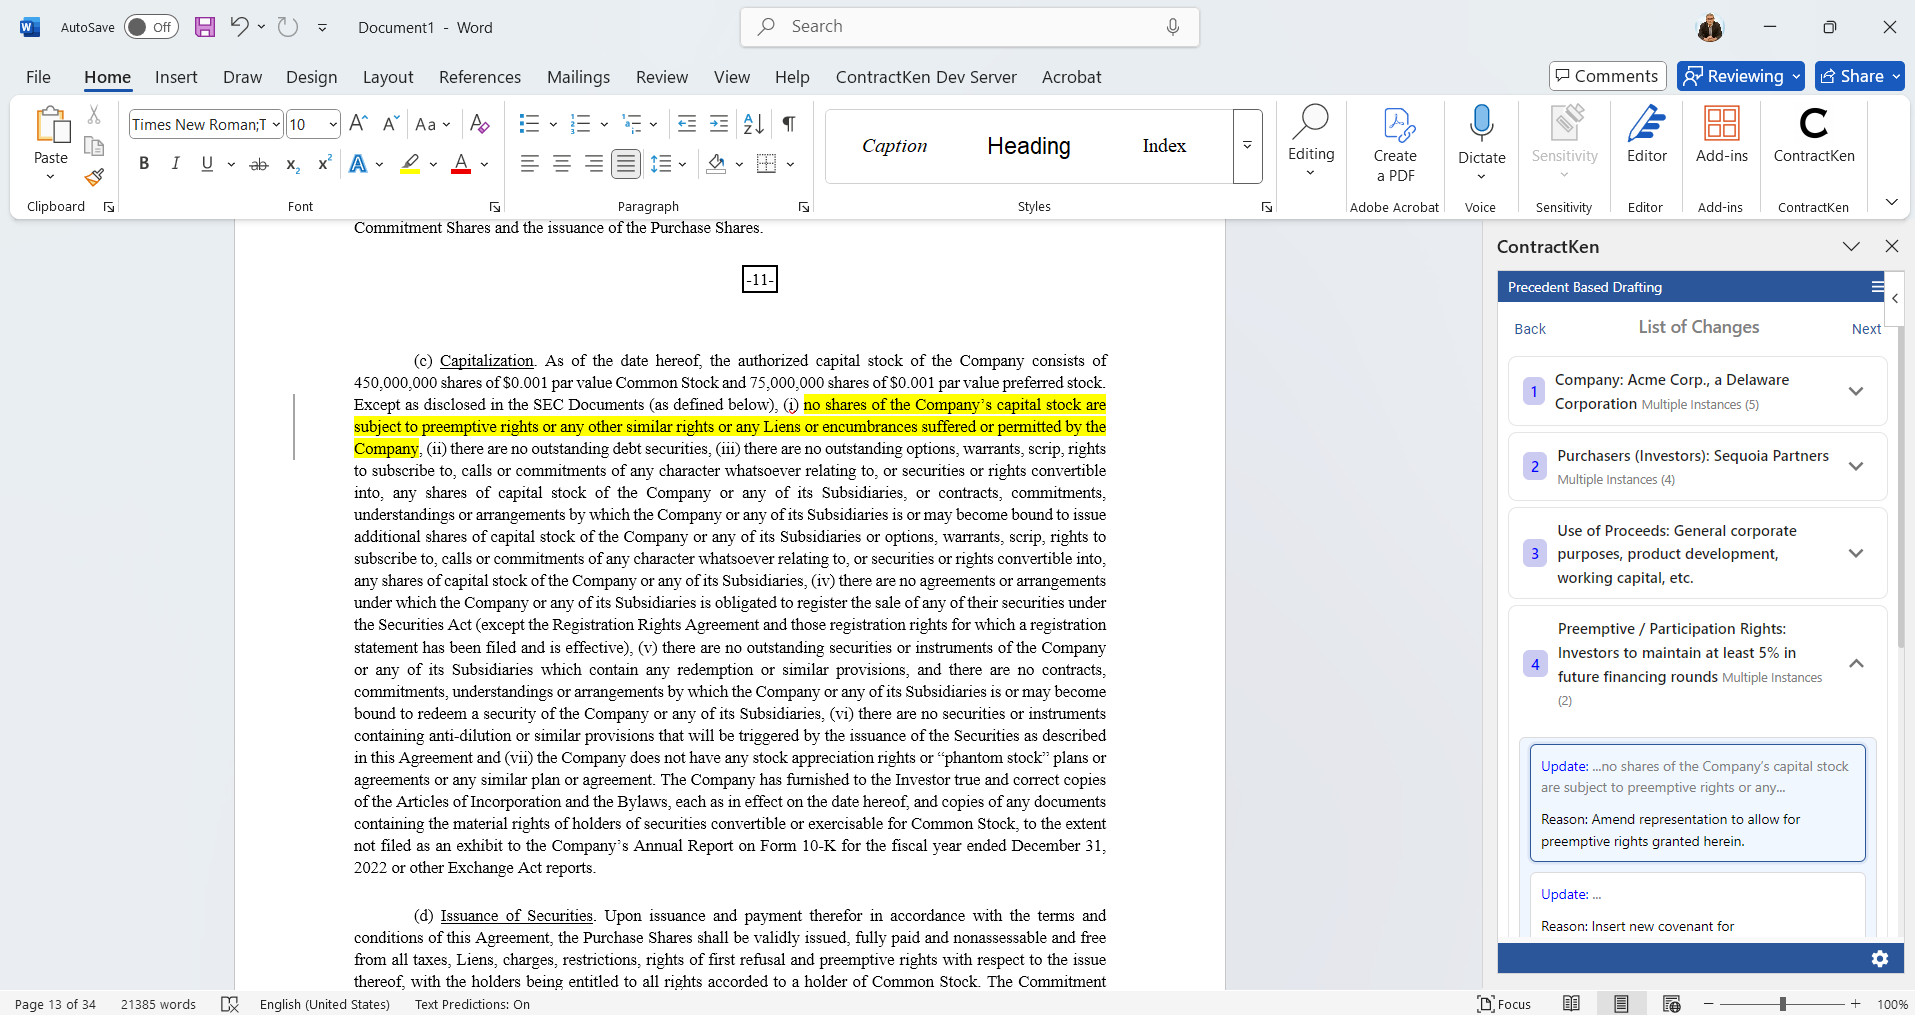Image resolution: width=1915 pixels, height=1015 pixels.
Task: Clear all formatting icon
Action: point(479,124)
